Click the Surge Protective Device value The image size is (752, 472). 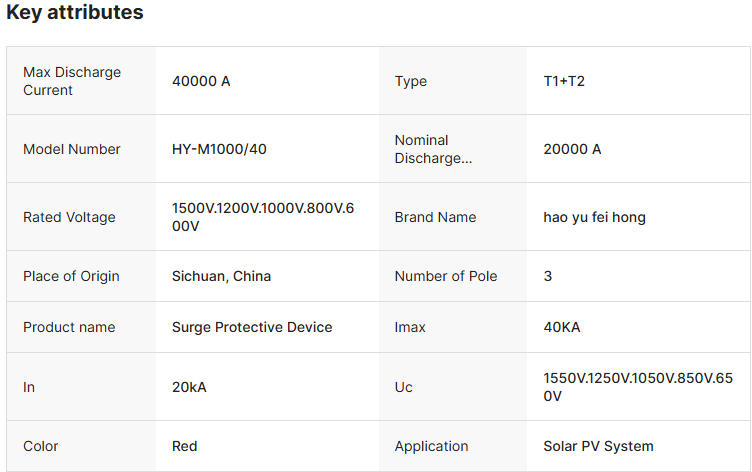(x=252, y=327)
